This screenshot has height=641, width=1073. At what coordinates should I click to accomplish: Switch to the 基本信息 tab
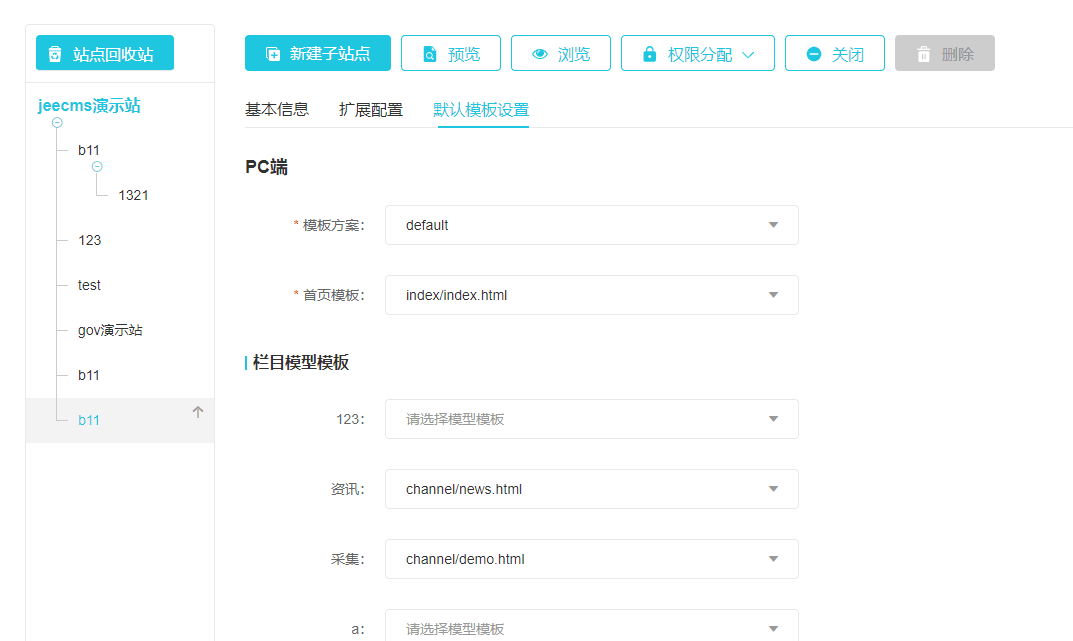click(x=277, y=109)
